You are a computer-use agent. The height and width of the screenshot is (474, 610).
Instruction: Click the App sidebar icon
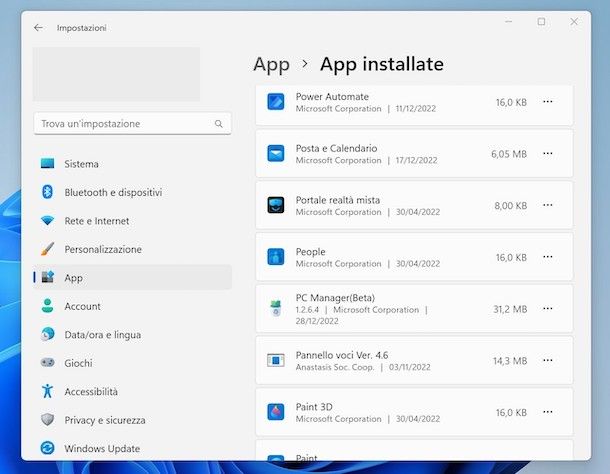point(47,277)
